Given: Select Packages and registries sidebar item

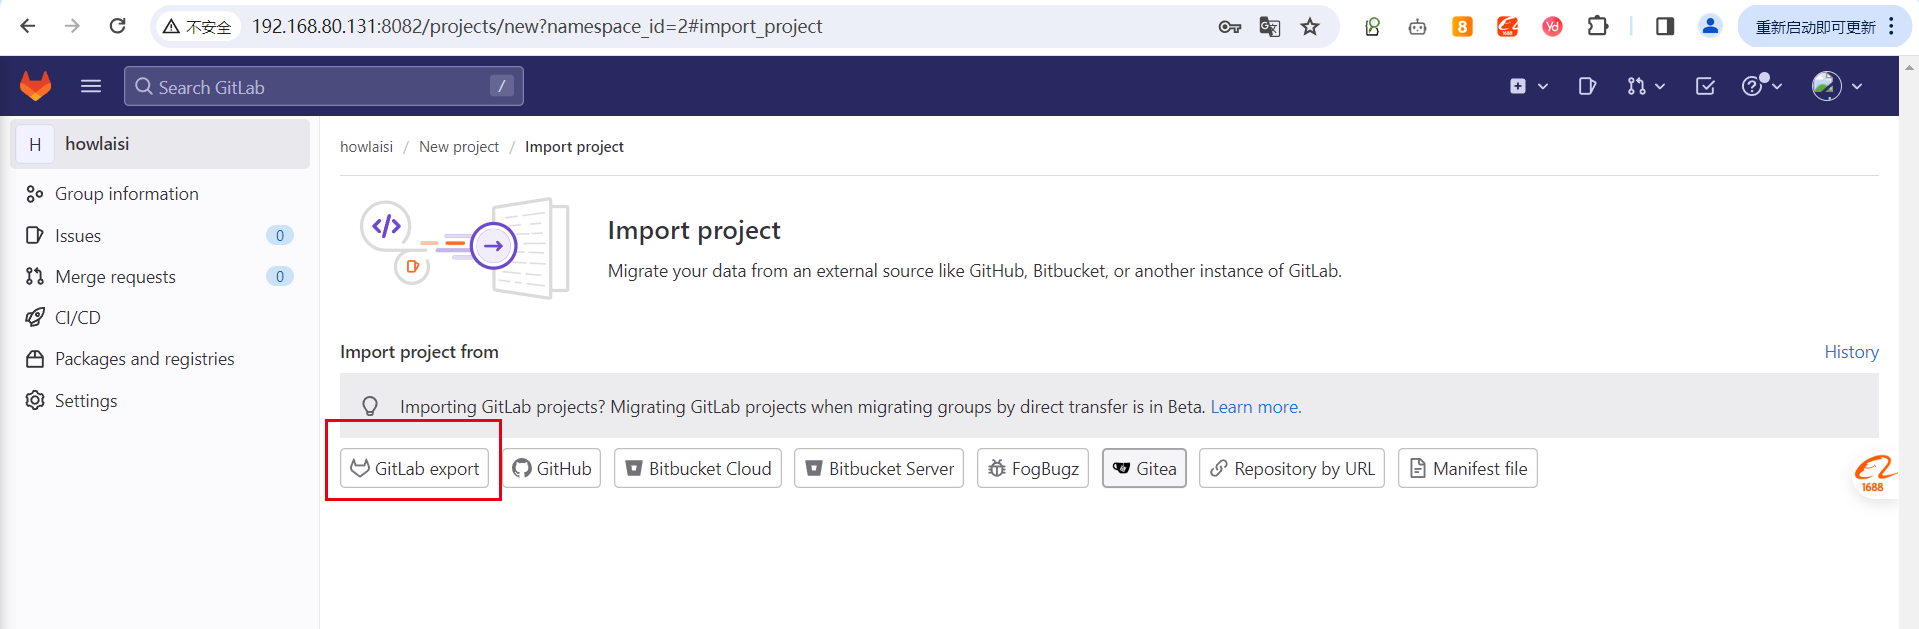Looking at the screenshot, I should click(144, 359).
